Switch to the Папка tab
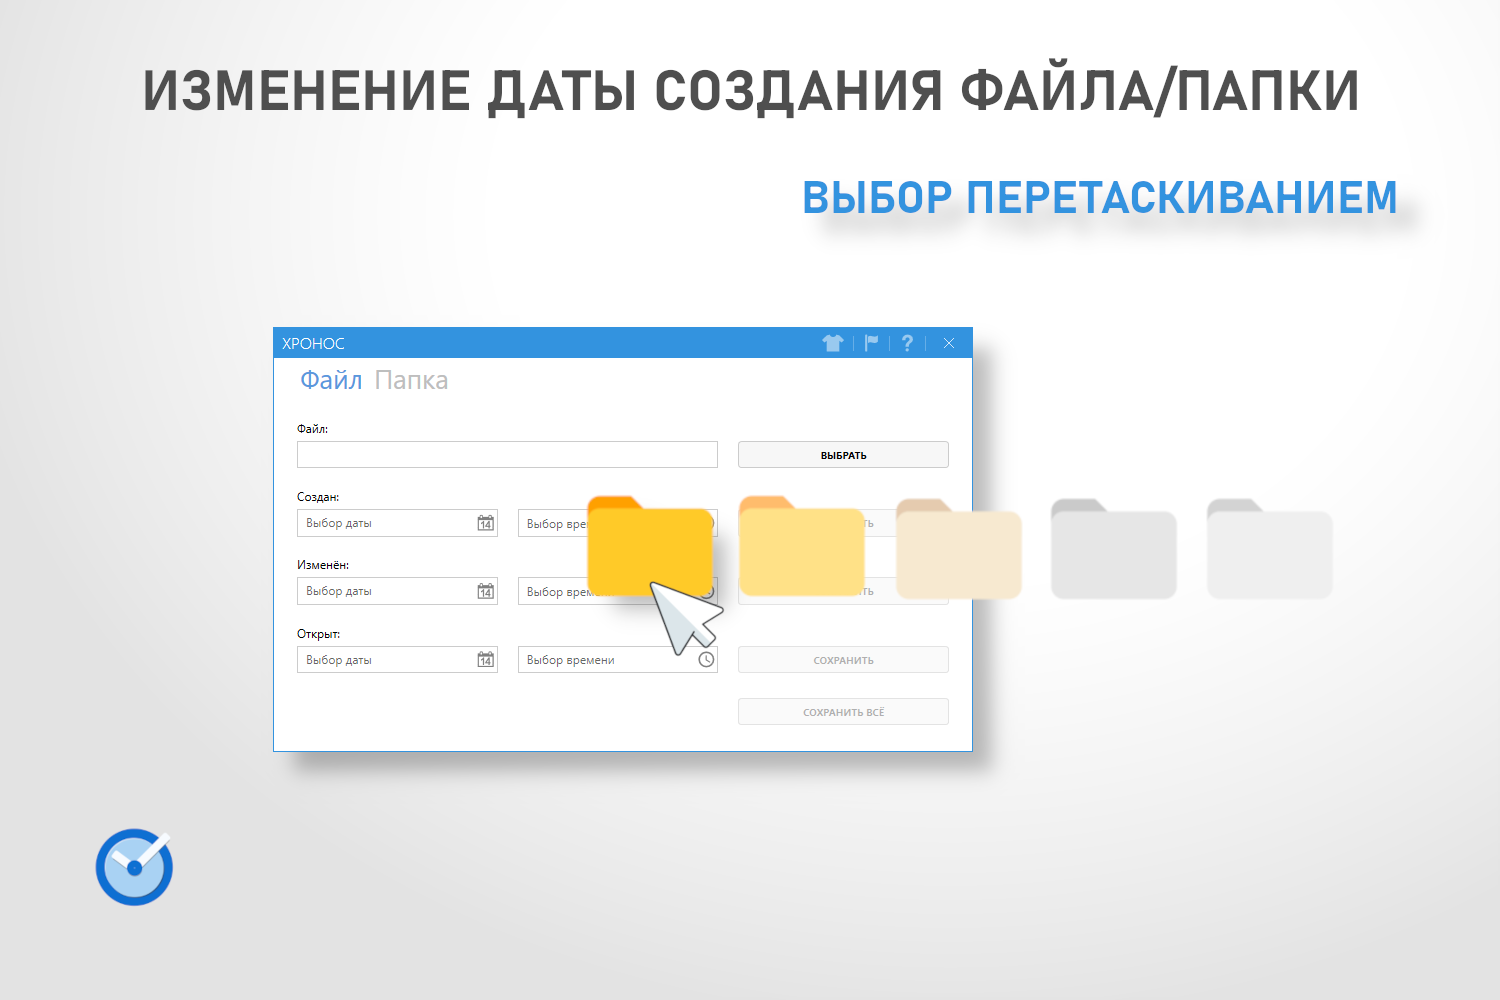The width and height of the screenshot is (1500, 1000). click(411, 380)
